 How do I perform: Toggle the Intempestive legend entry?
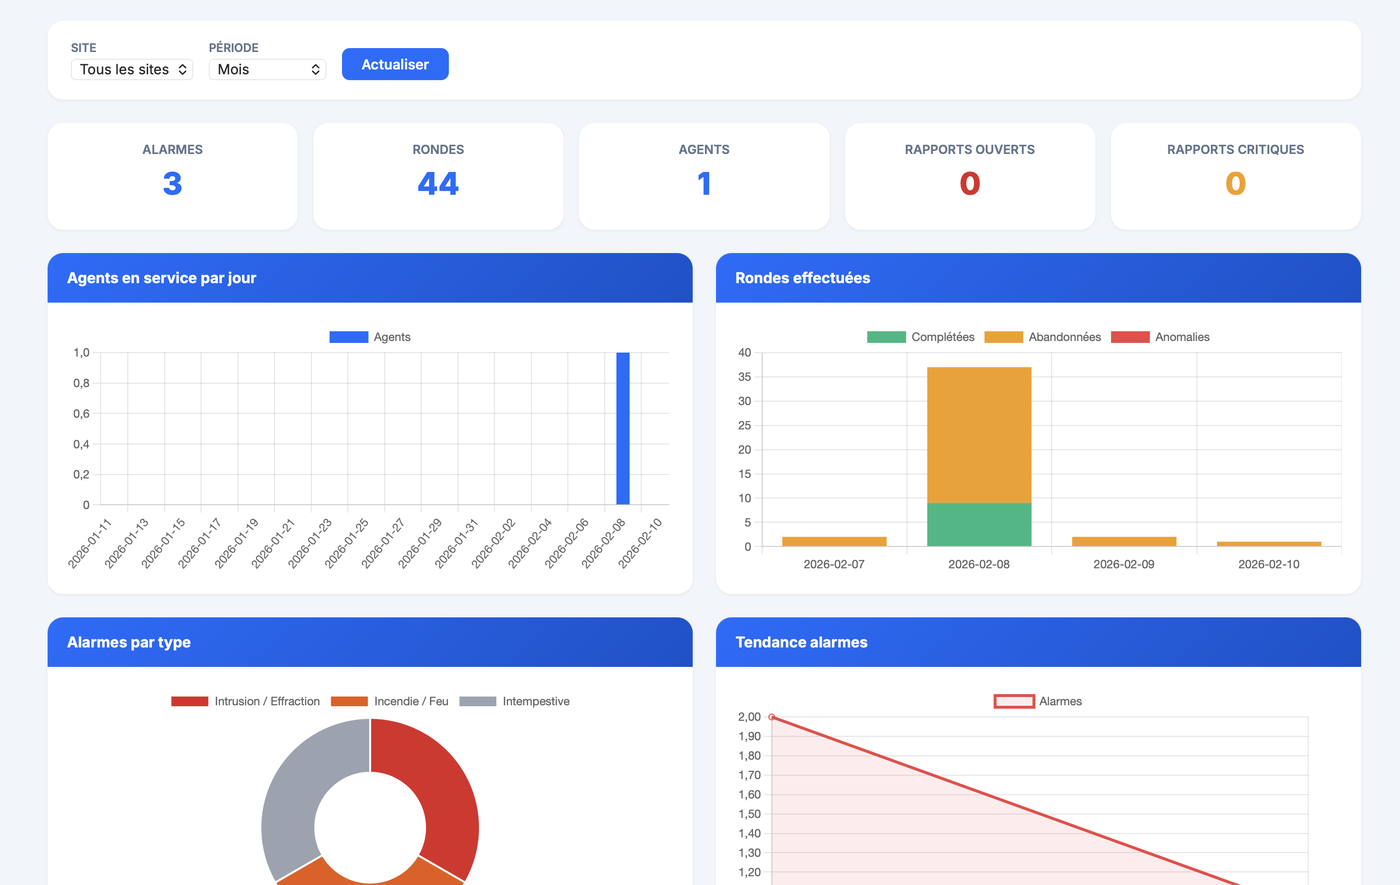[x=515, y=701]
